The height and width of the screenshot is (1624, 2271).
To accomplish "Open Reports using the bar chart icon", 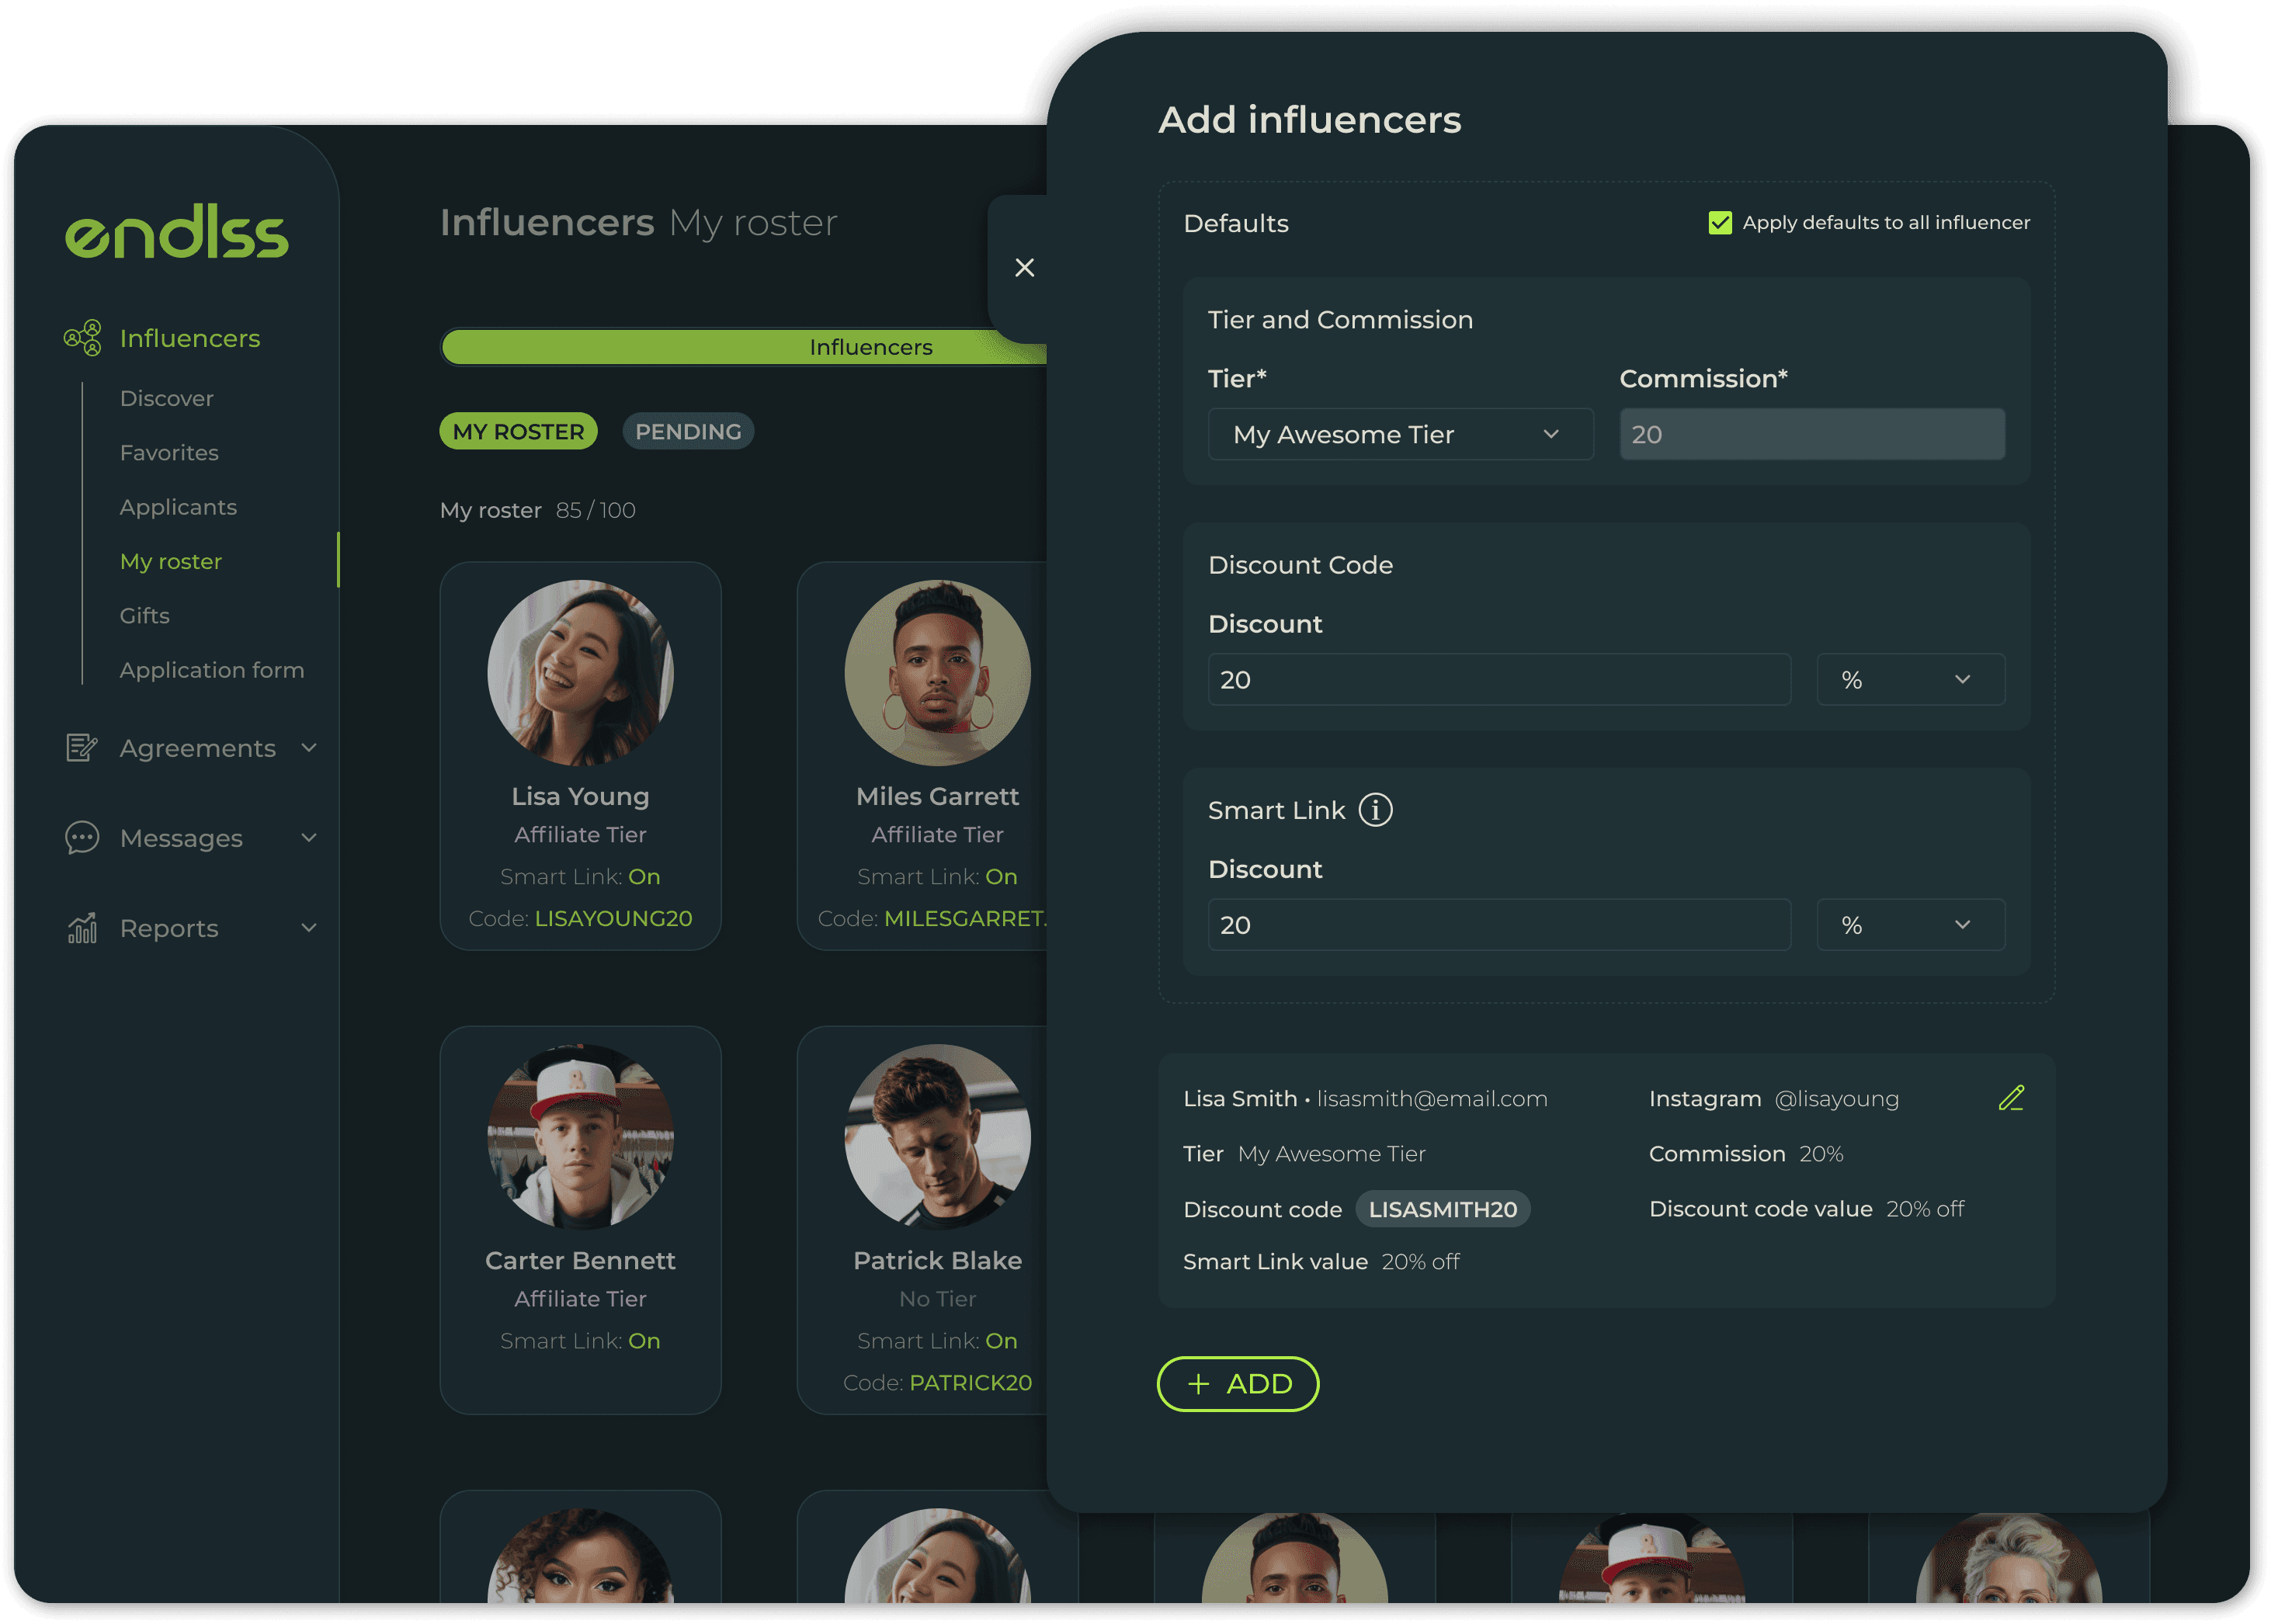I will click(x=81, y=928).
